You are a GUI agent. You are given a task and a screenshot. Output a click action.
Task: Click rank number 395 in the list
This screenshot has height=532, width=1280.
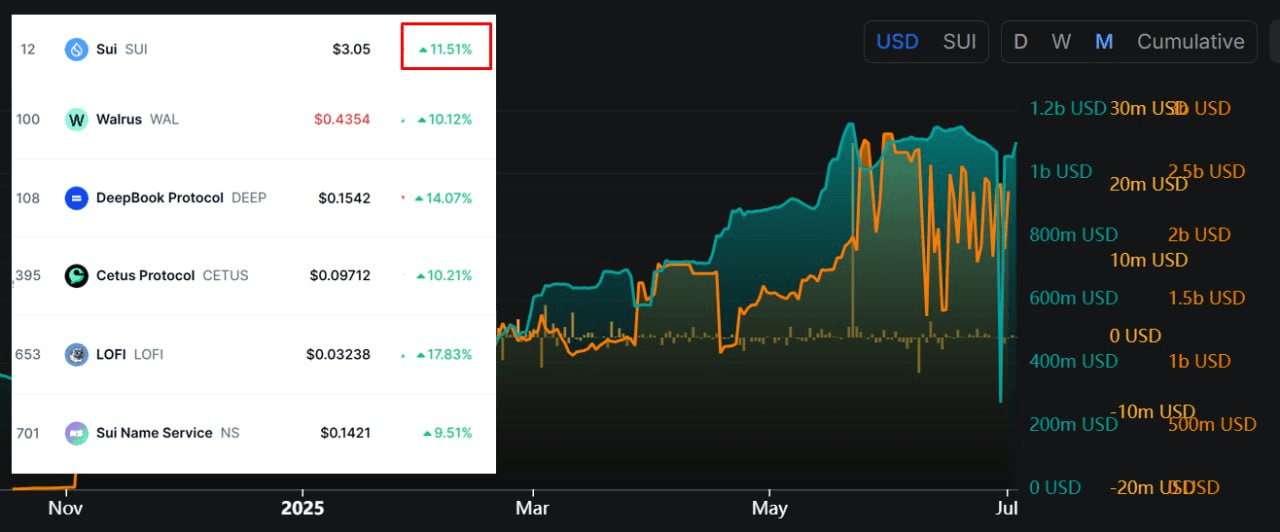(28, 276)
